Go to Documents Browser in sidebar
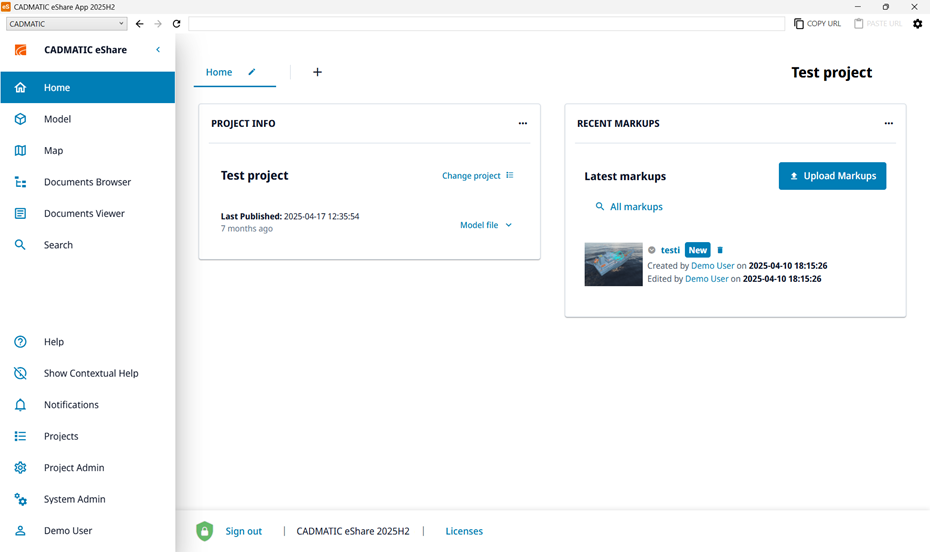 87,182
